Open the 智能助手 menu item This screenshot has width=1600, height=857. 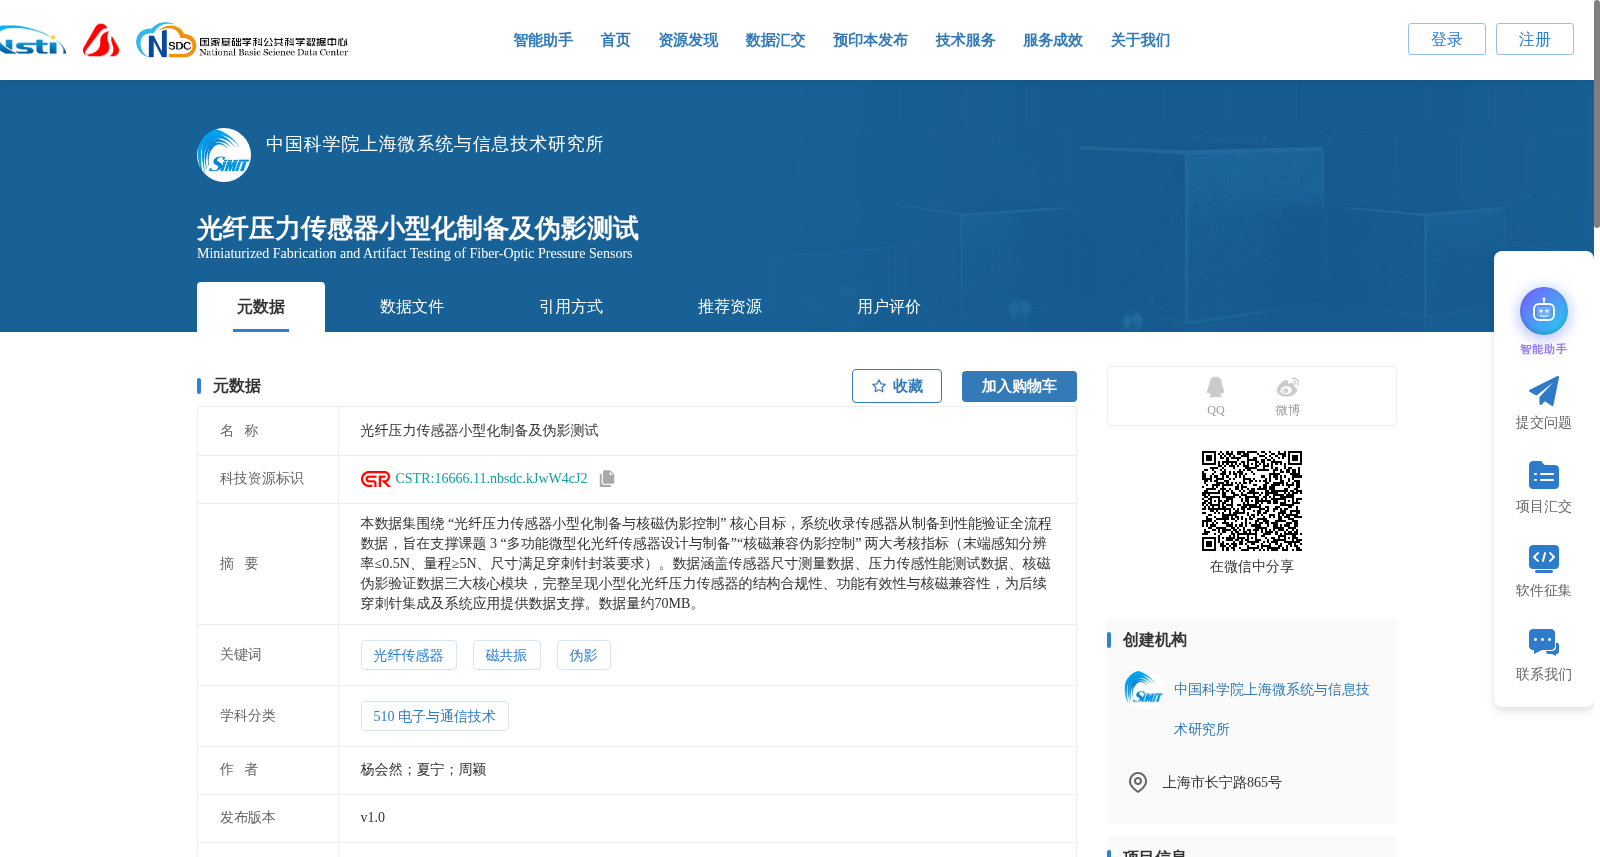[x=543, y=40]
